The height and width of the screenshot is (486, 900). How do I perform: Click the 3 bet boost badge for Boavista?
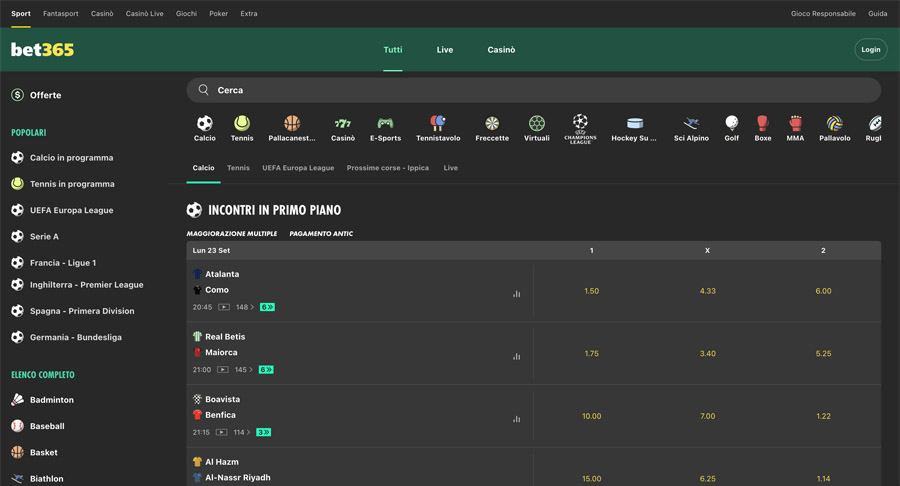coord(263,432)
